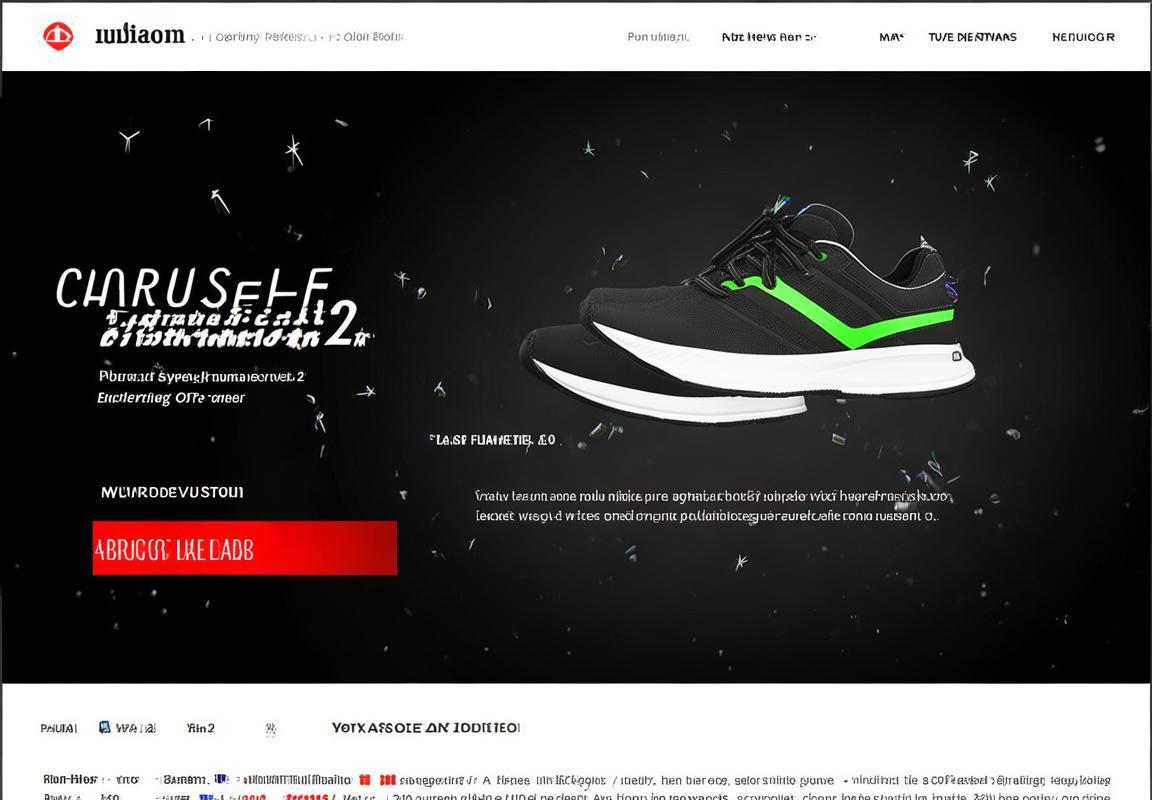Click the small white label above the red button
Image resolution: width=1152 pixels, height=800 pixels.
tap(172, 492)
